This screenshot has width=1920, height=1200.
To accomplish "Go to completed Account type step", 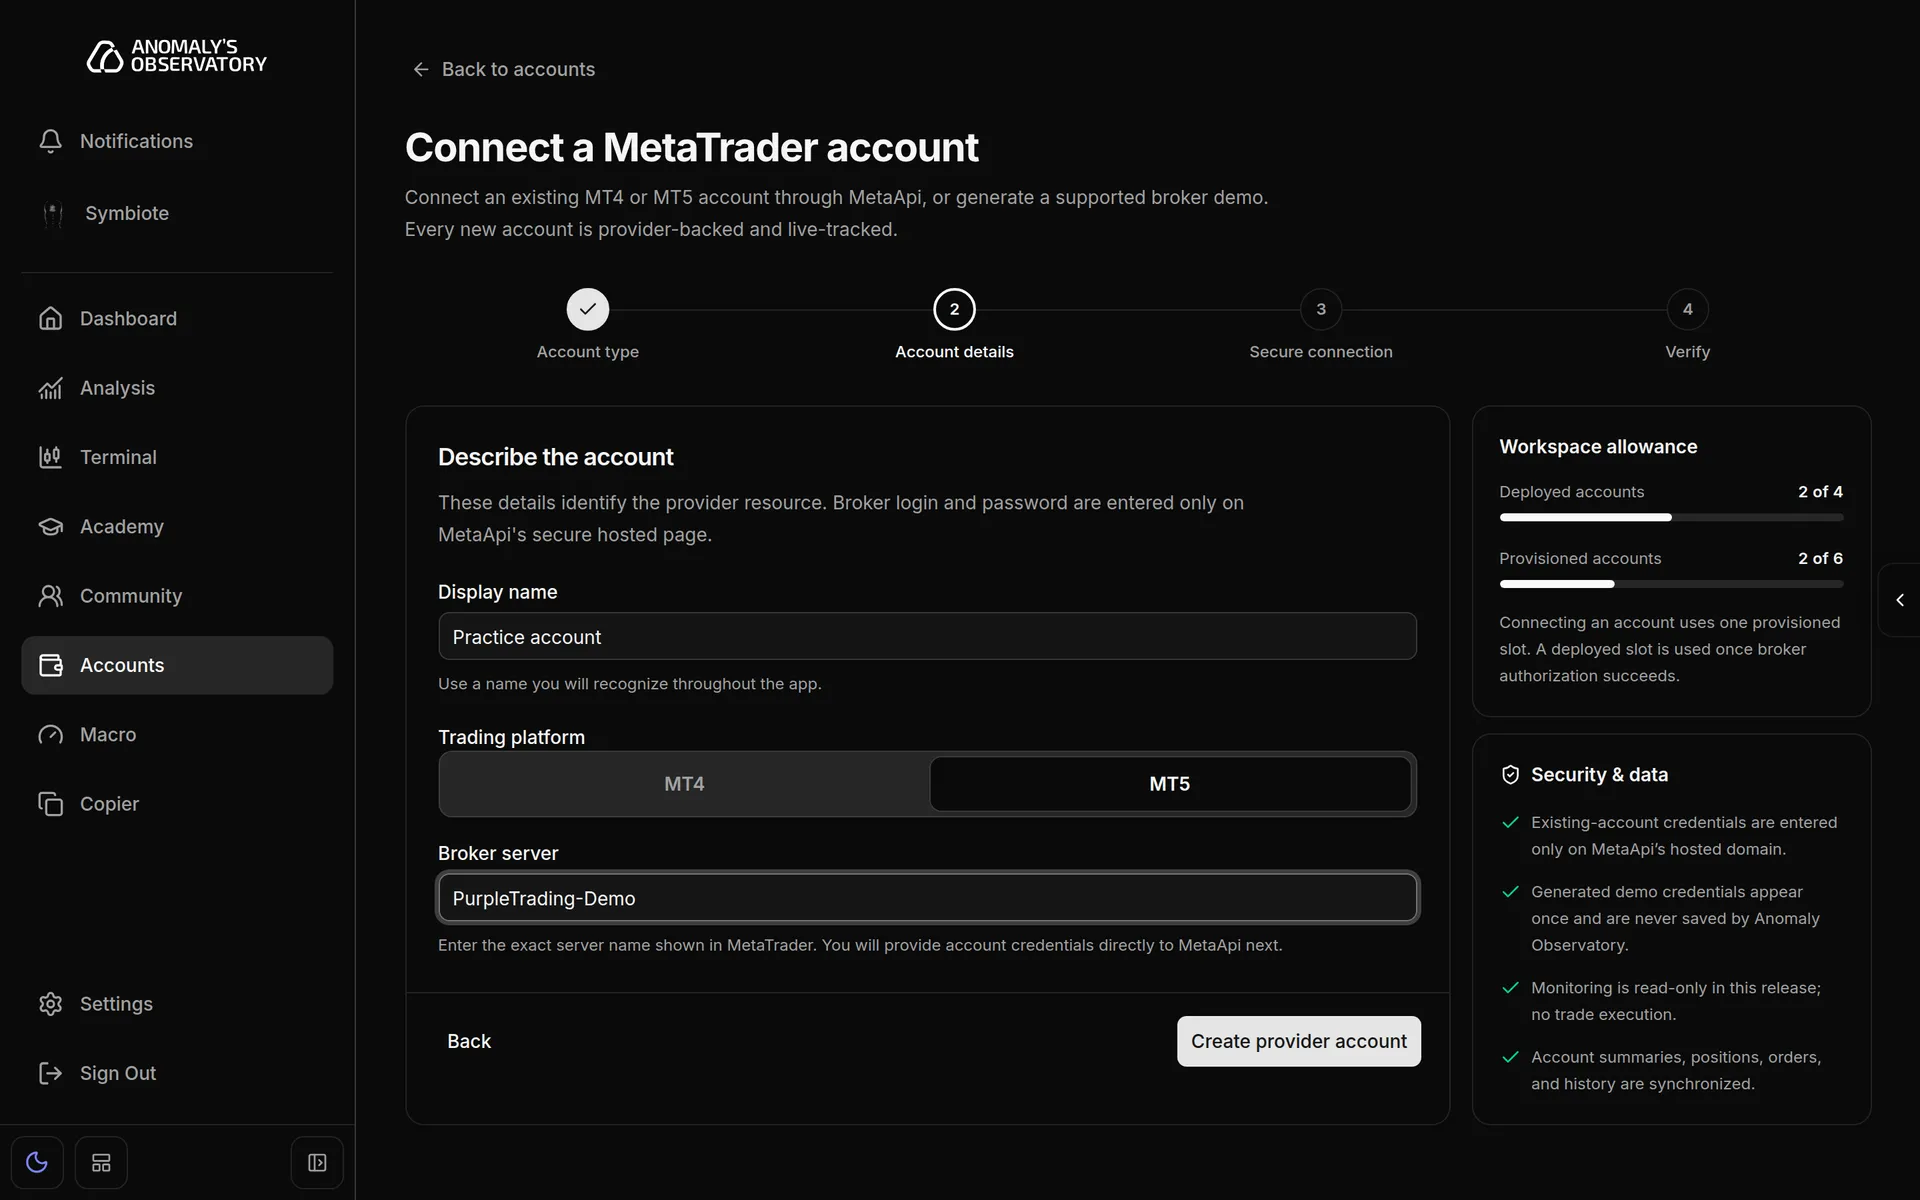I will pyautogui.click(x=588, y=309).
